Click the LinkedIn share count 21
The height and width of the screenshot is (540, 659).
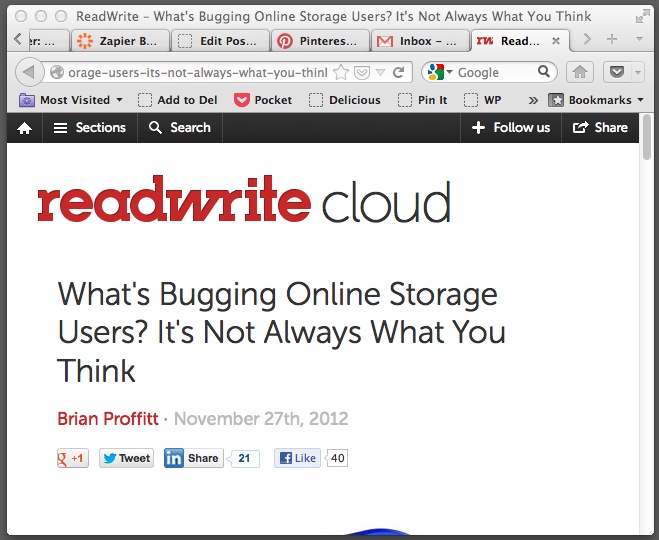pos(244,458)
